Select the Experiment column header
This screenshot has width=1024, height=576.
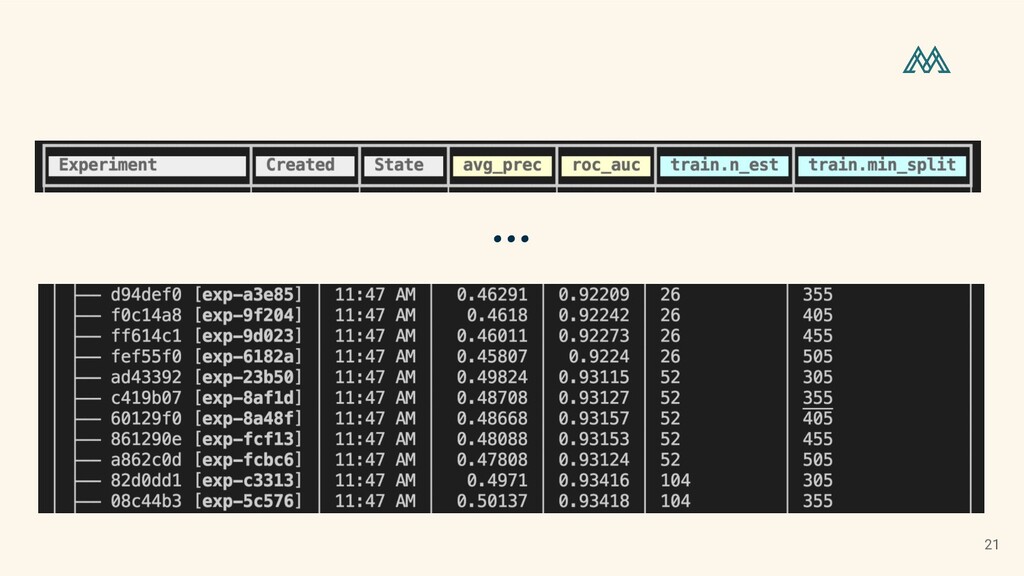147,165
